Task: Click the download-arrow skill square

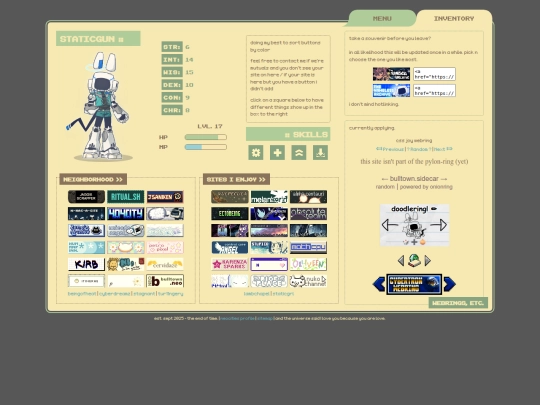Action: tap(320, 153)
